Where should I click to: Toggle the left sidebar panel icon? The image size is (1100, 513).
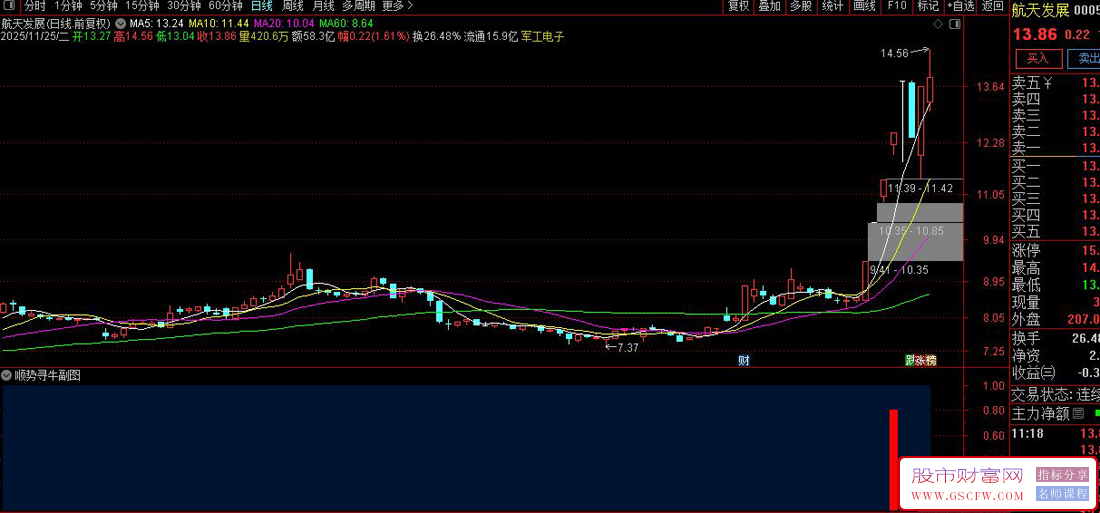[x=8, y=6]
